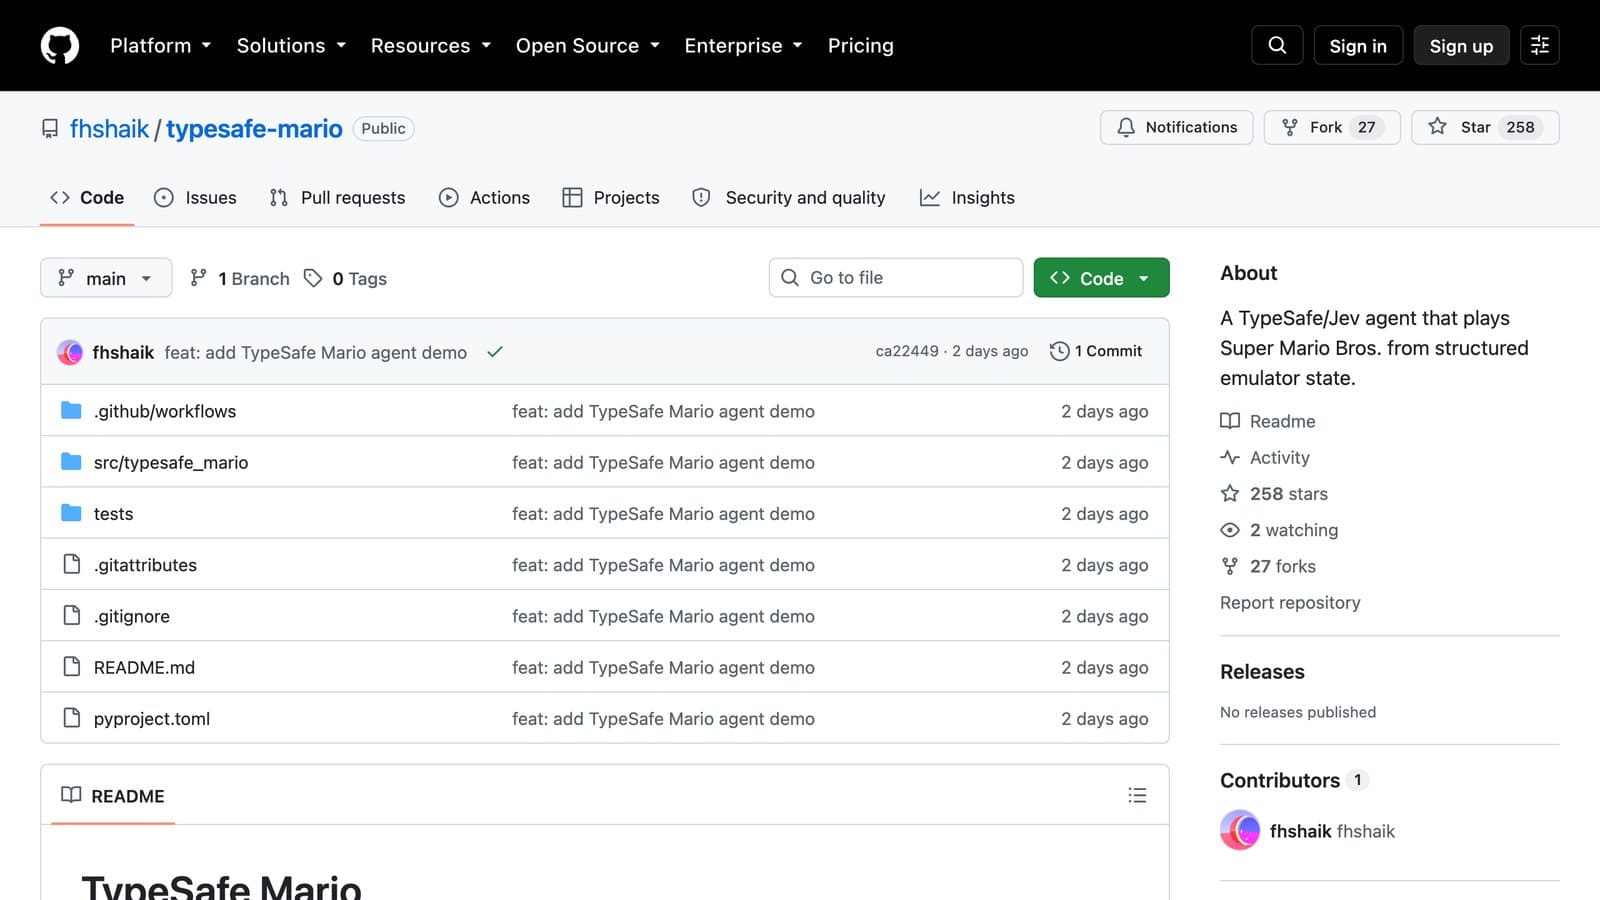Open the search magnifier in the header

pyautogui.click(x=1277, y=45)
